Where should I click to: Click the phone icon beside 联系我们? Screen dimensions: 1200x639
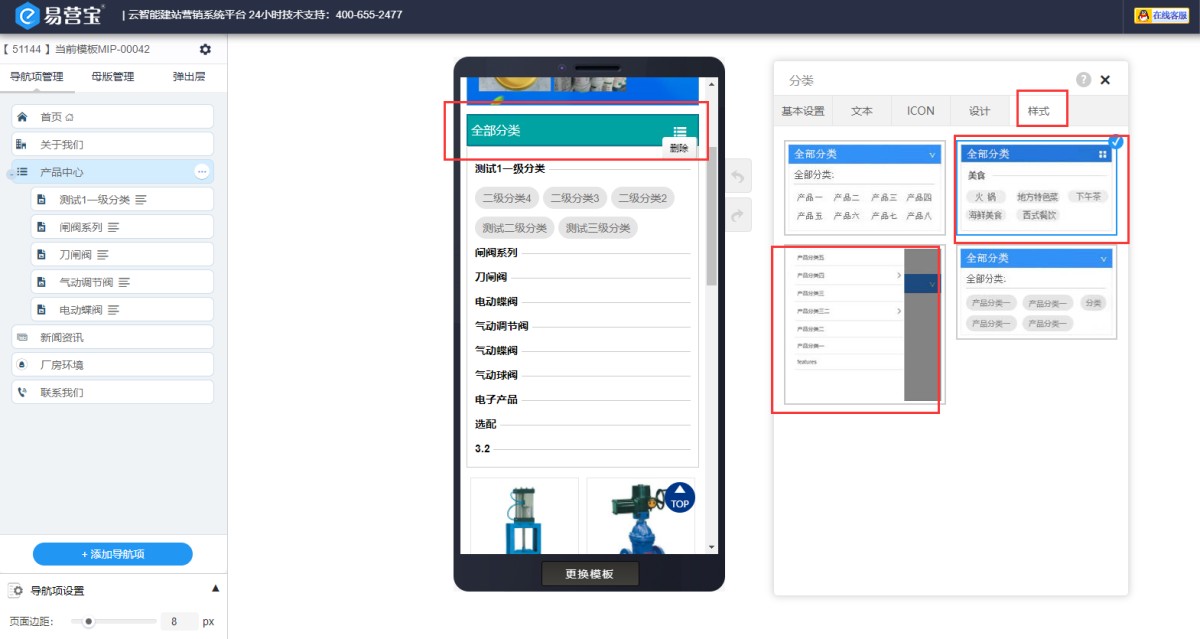tap(22, 392)
